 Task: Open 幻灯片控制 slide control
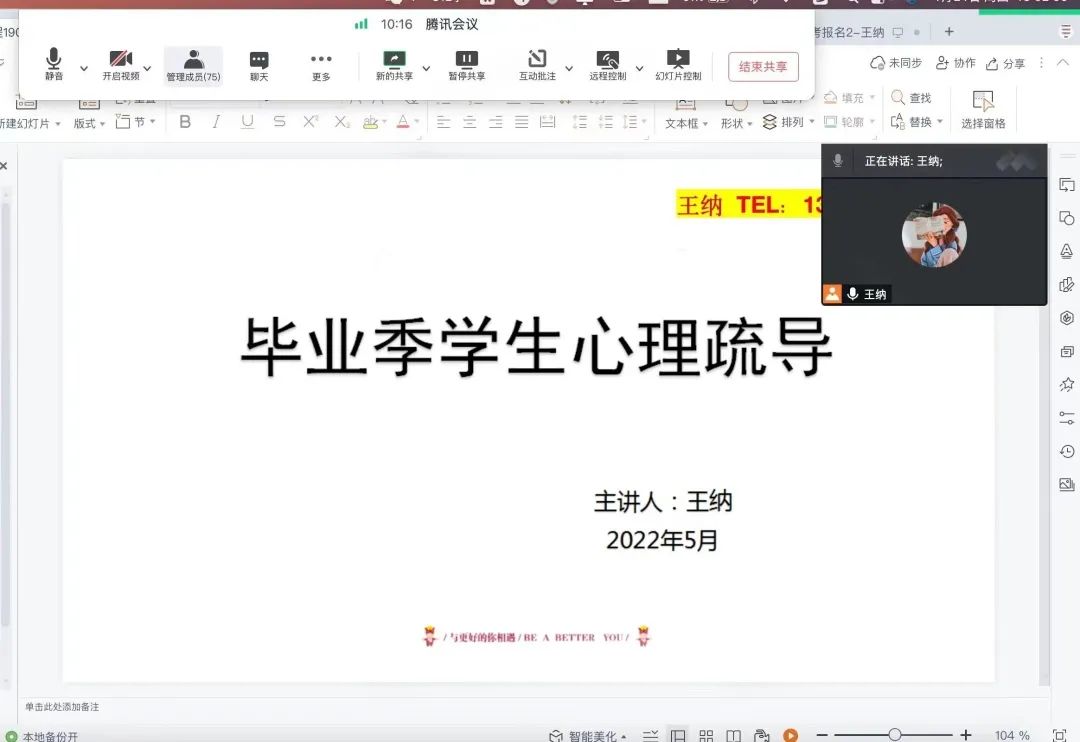click(678, 66)
